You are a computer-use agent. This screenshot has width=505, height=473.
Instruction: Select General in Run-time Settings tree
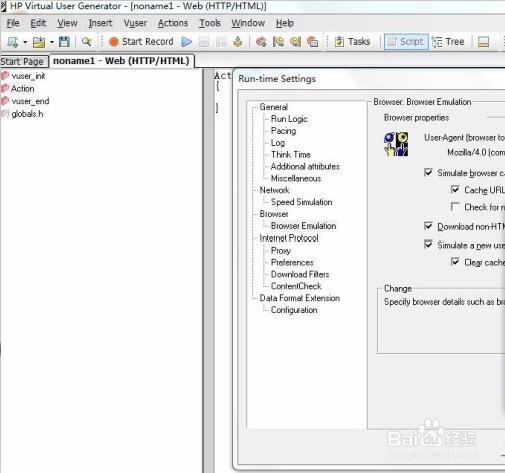pyautogui.click(x=274, y=107)
